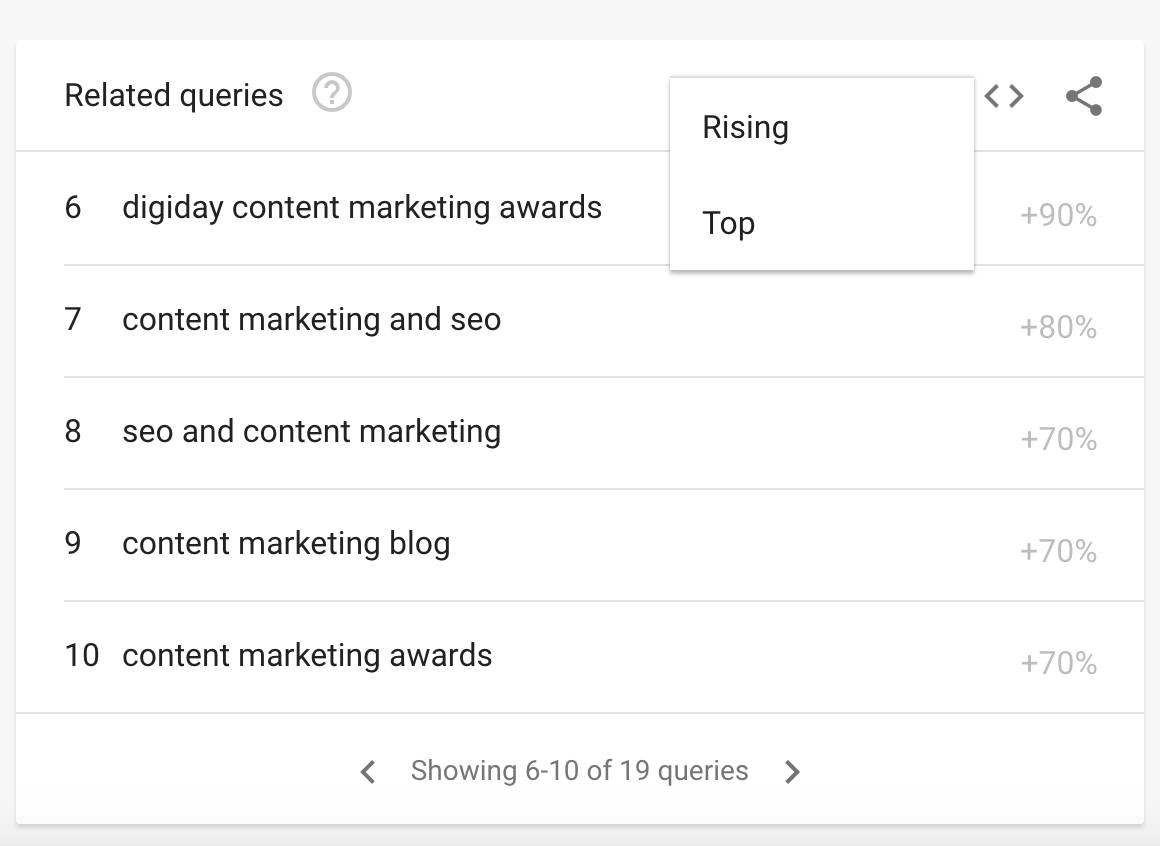Select the Rising option in dropdown
The height and width of the screenshot is (846, 1160).
click(x=746, y=127)
